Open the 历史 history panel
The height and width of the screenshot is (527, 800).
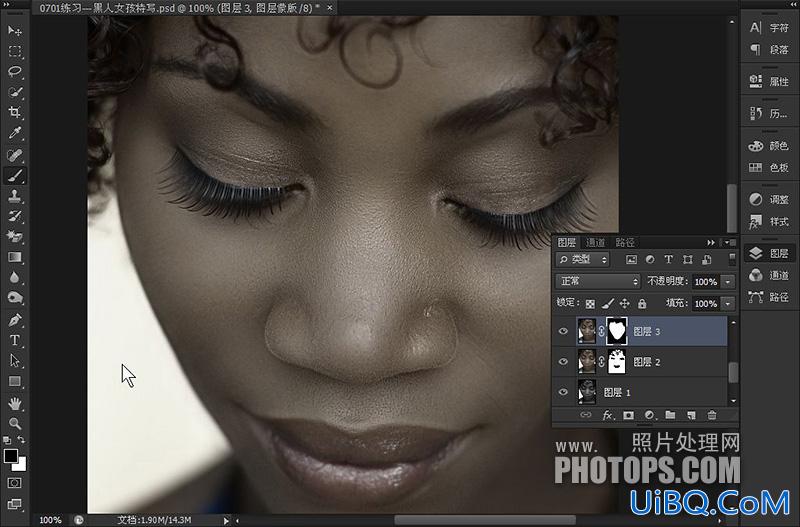(769, 113)
